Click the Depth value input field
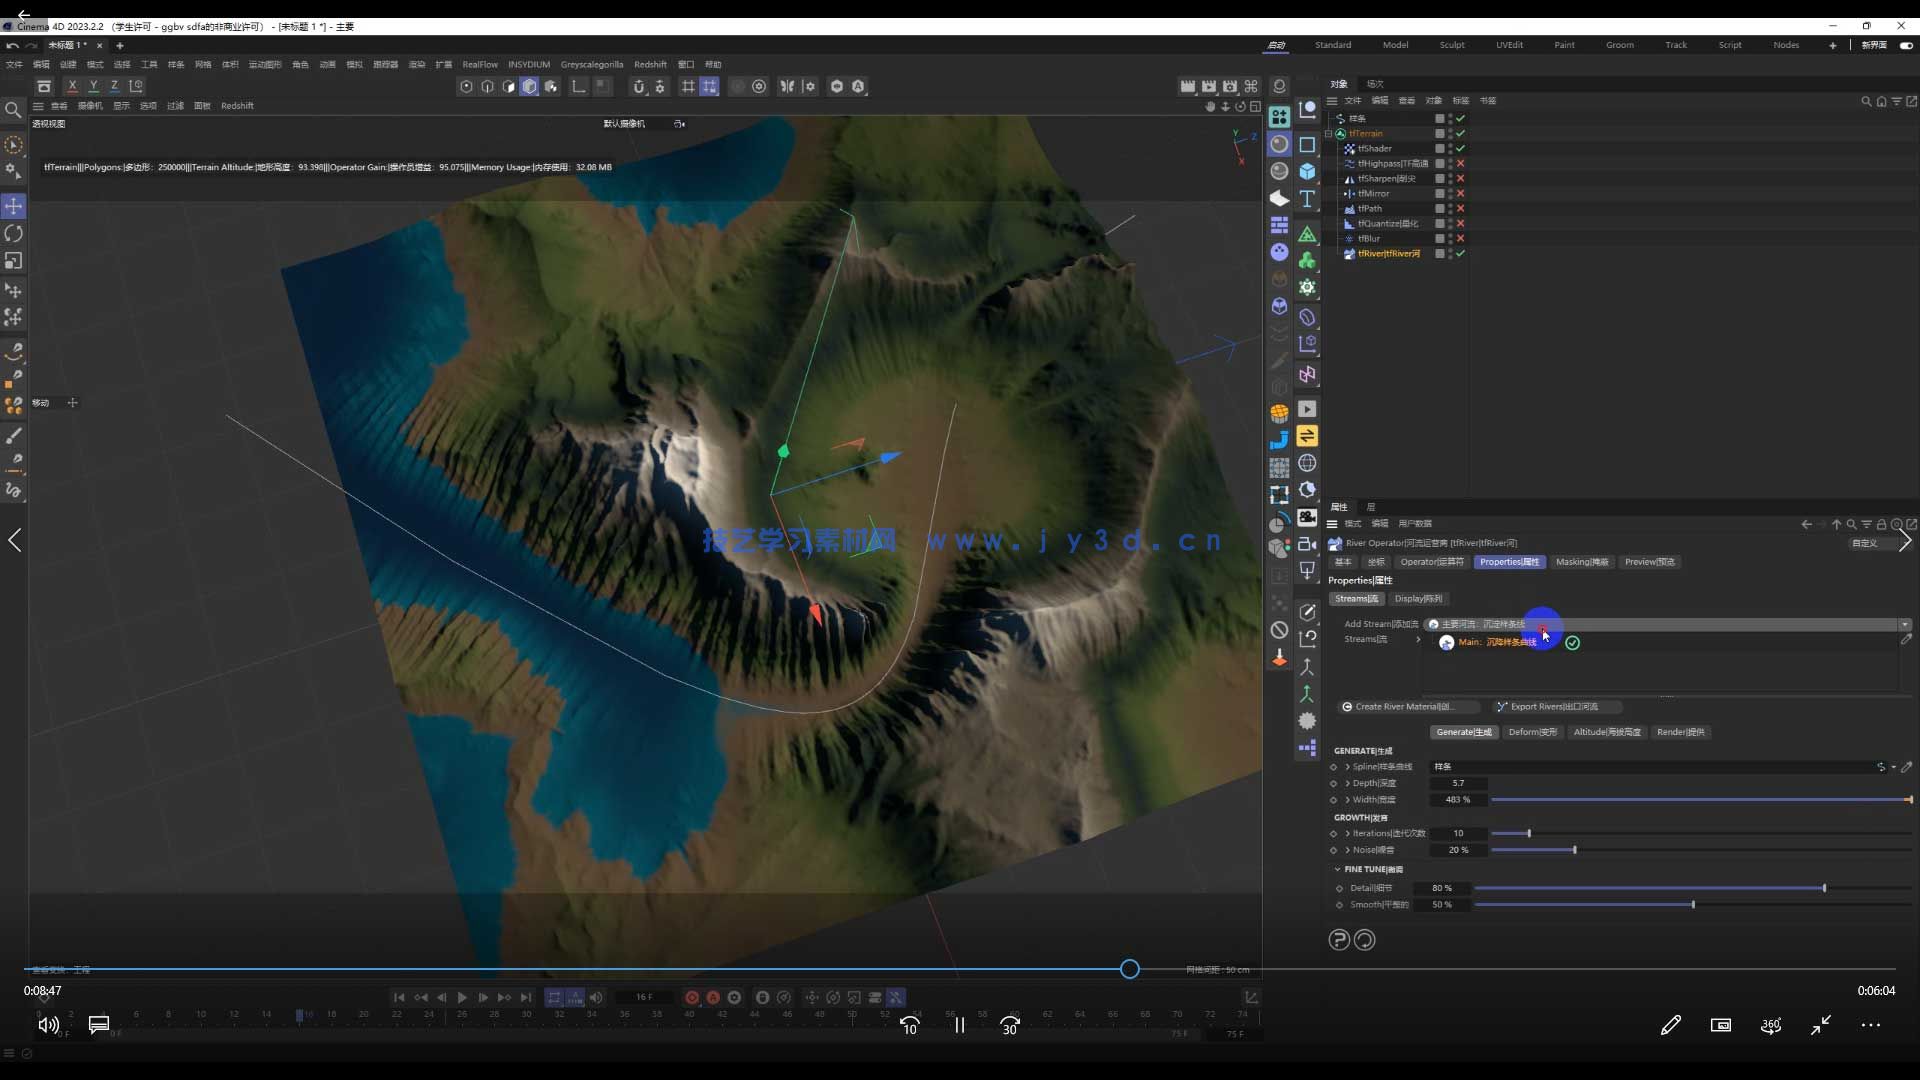The width and height of the screenshot is (1920, 1080). (1458, 783)
